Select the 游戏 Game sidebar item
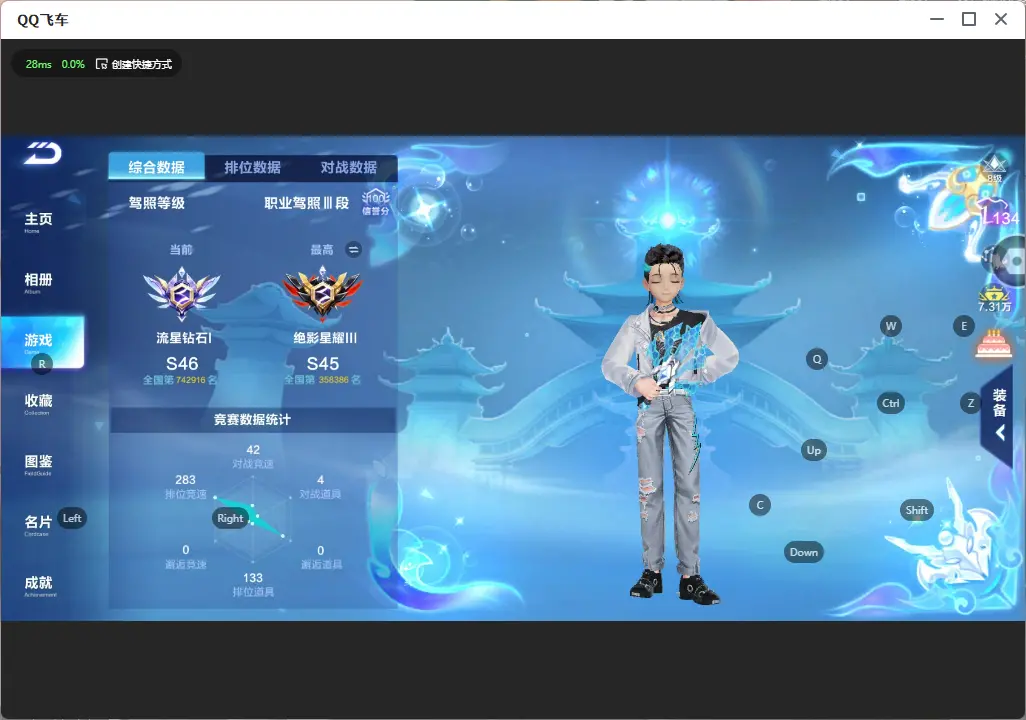The image size is (1026, 720). coord(43,342)
